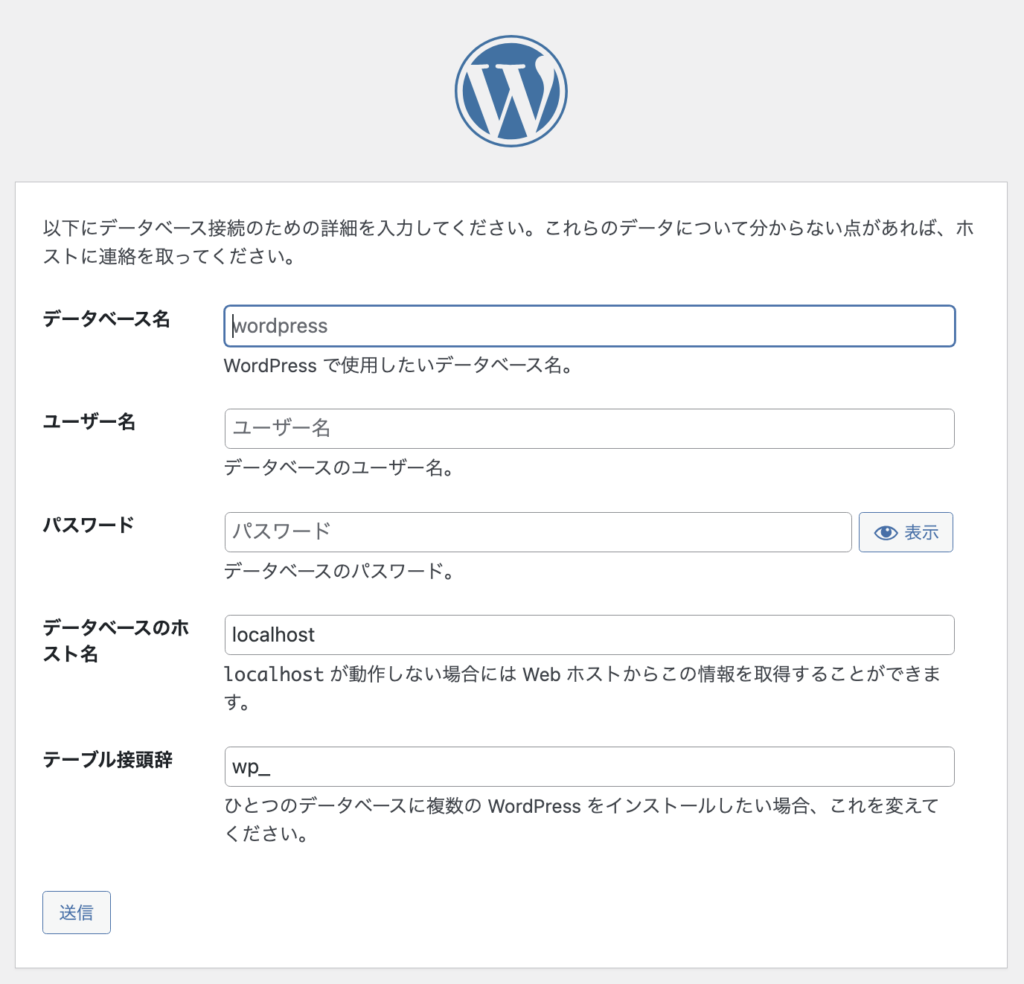Click the eye icon beside password field

886,533
